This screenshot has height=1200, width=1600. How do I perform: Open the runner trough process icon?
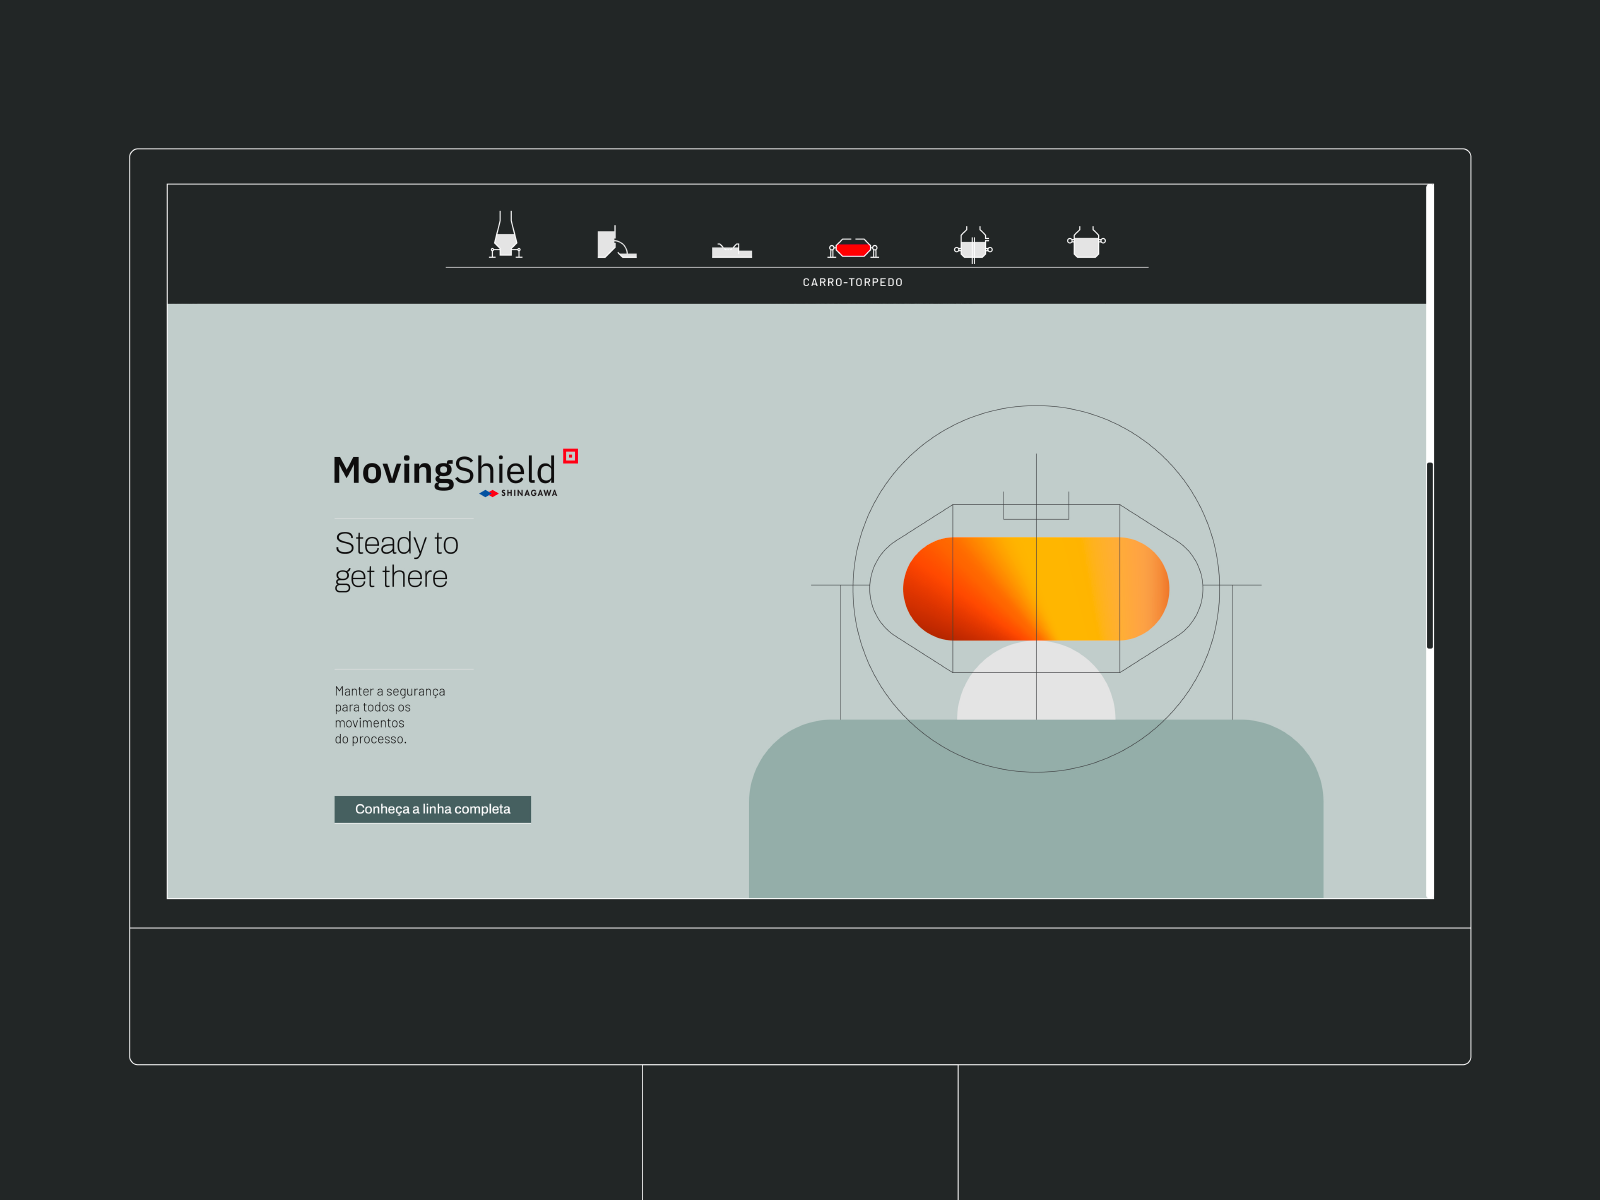[733, 248]
